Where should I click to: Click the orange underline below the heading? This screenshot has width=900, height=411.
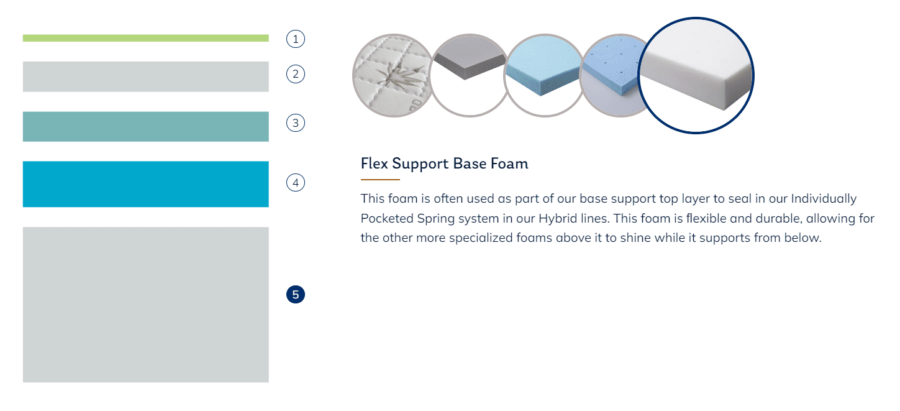point(380,180)
